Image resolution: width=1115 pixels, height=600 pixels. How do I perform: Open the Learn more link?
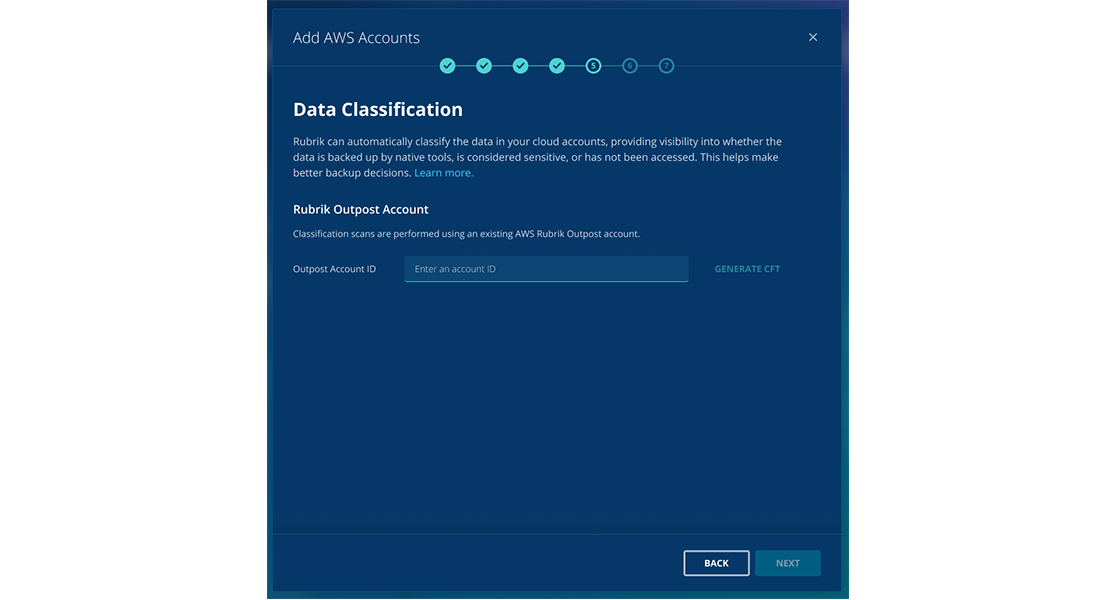tap(444, 173)
